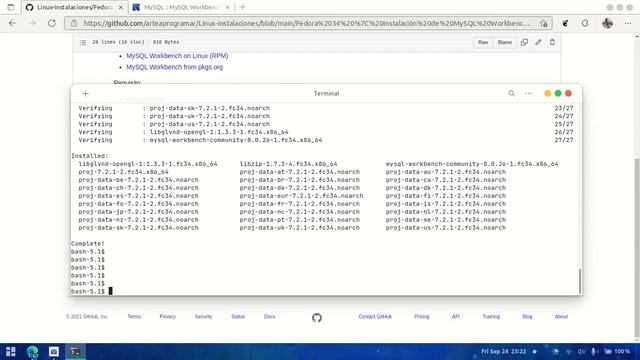Image resolution: width=640 pixels, height=360 pixels.
Task: Minimize the Terminal with the yellow button
Action: [x=548, y=93]
